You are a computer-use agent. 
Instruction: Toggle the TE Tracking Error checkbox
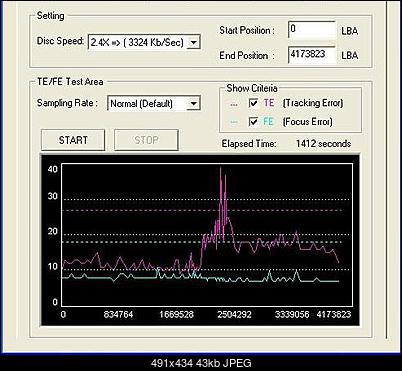253,103
